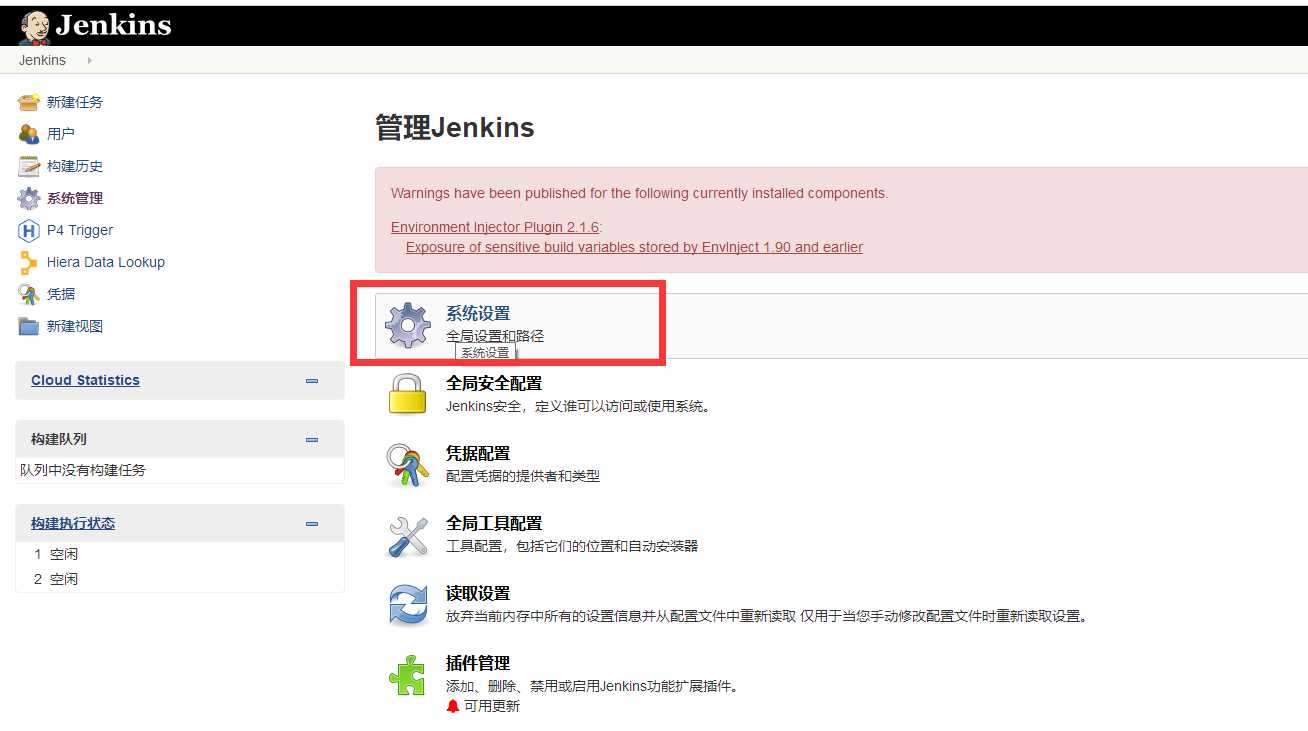Open 全局安全配置 heading
This screenshot has width=1308, height=731.
(494, 383)
